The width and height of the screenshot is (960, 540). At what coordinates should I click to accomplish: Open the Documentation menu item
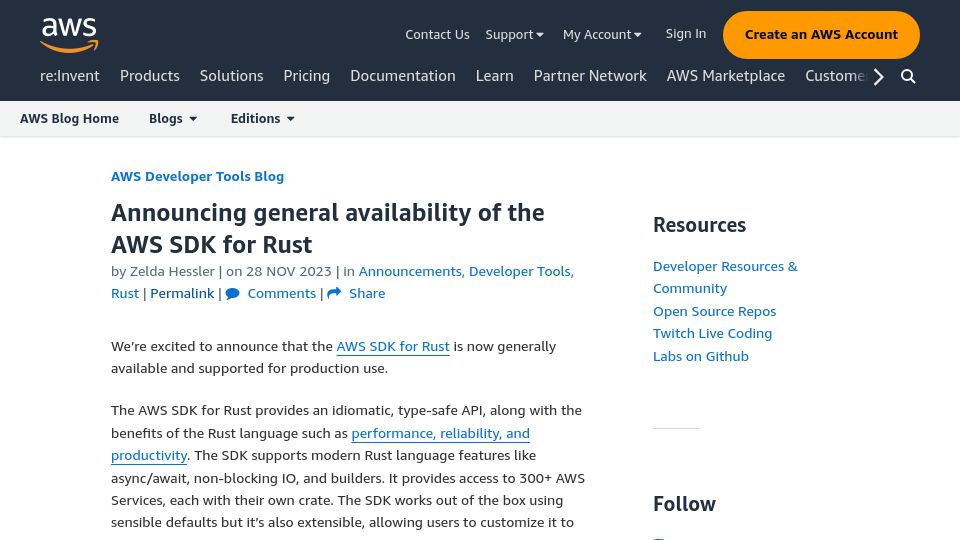[403, 76]
